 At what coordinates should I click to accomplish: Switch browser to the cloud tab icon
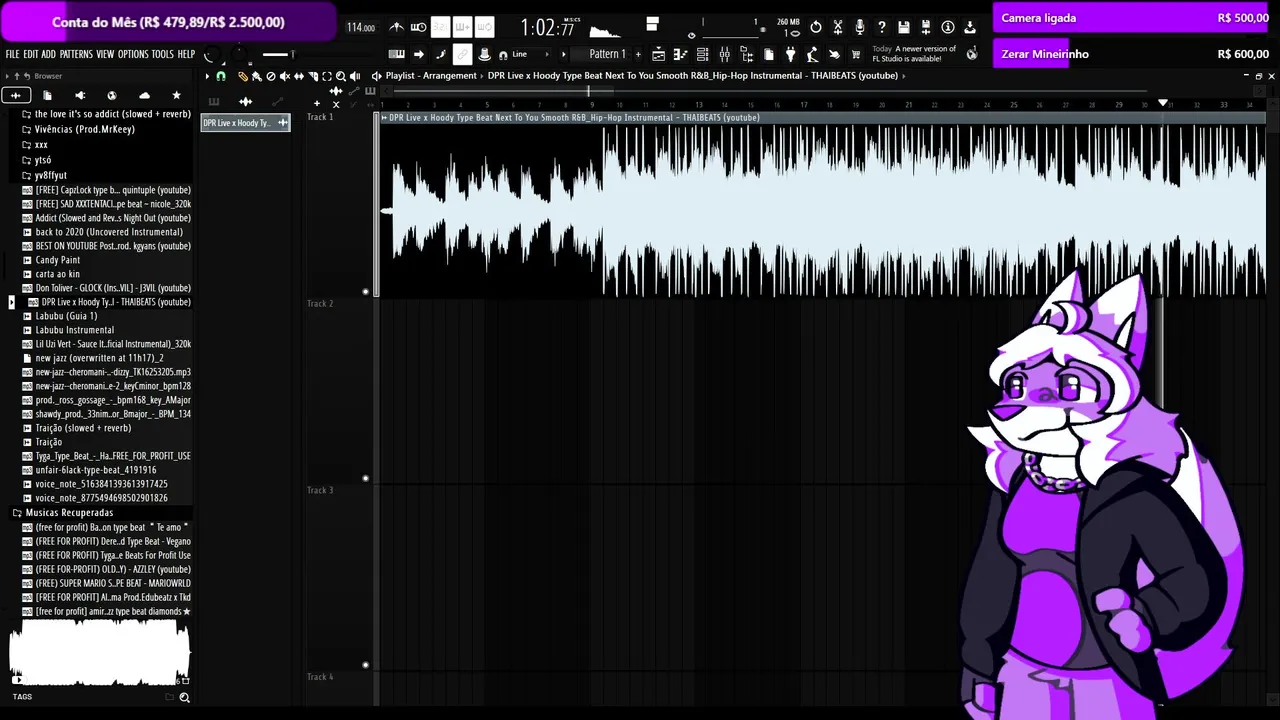[x=144, y=95]
